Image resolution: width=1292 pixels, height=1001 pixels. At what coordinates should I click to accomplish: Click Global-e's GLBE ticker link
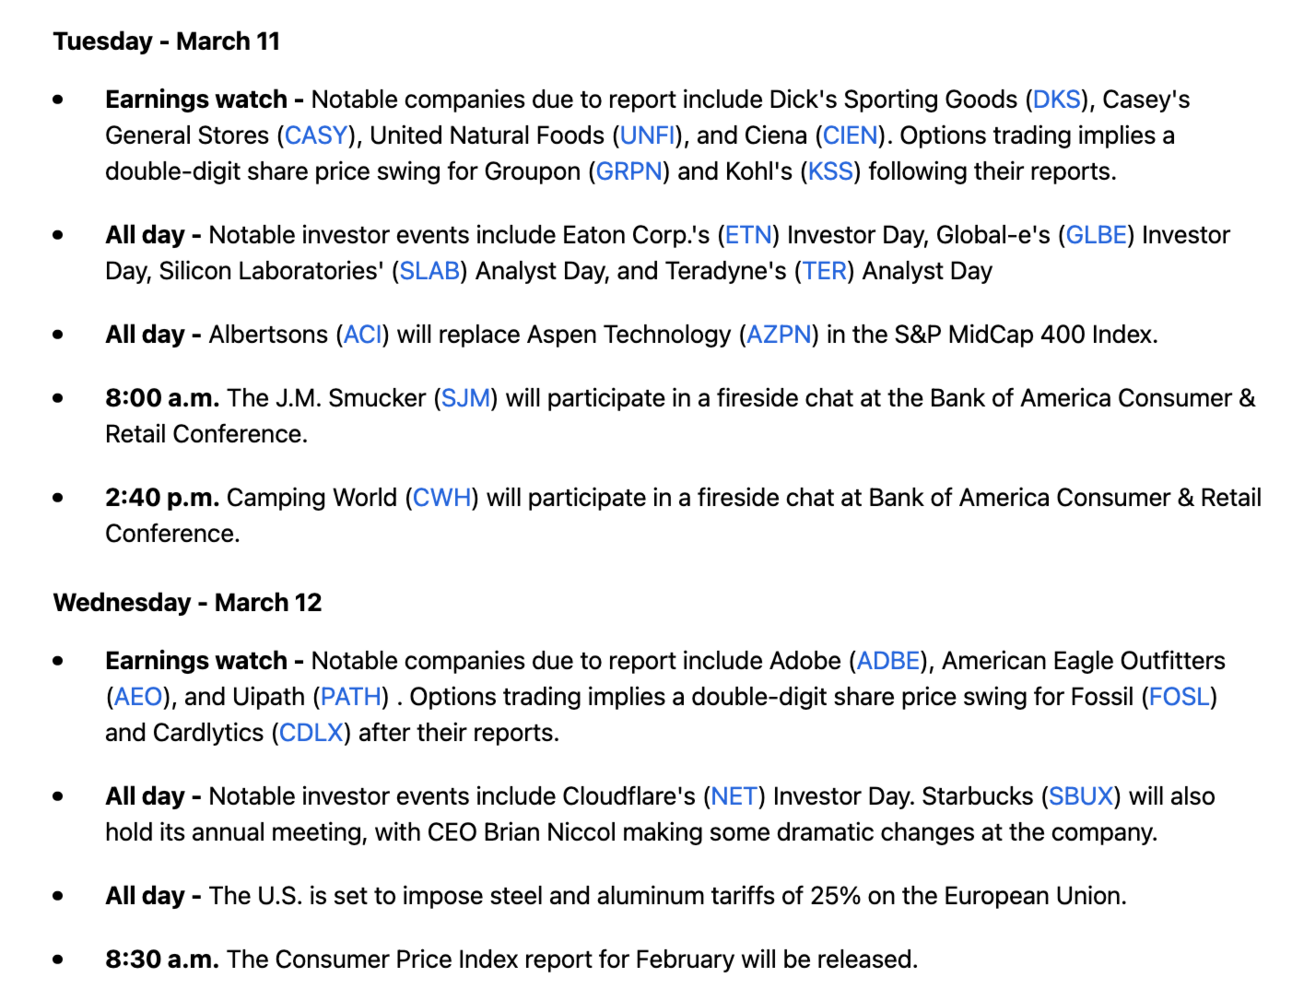tap(1097, 236)
